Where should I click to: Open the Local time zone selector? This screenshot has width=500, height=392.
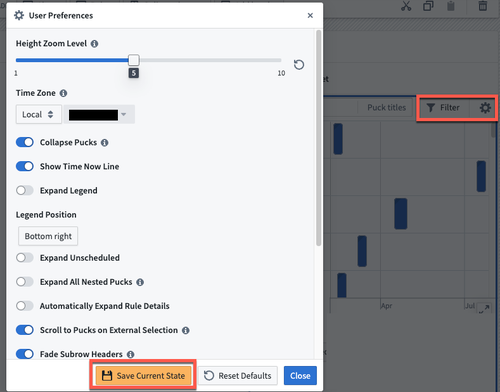(x=39, y=114)
